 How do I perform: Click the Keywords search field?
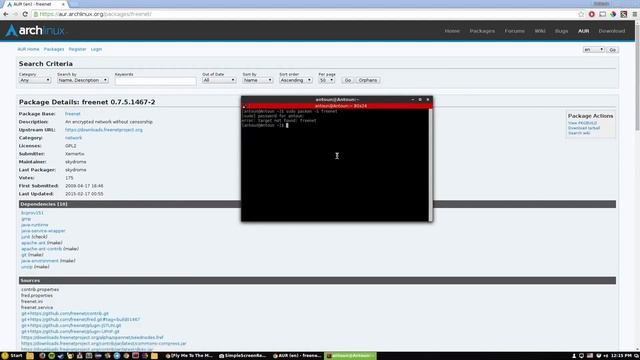click(156, 81)
